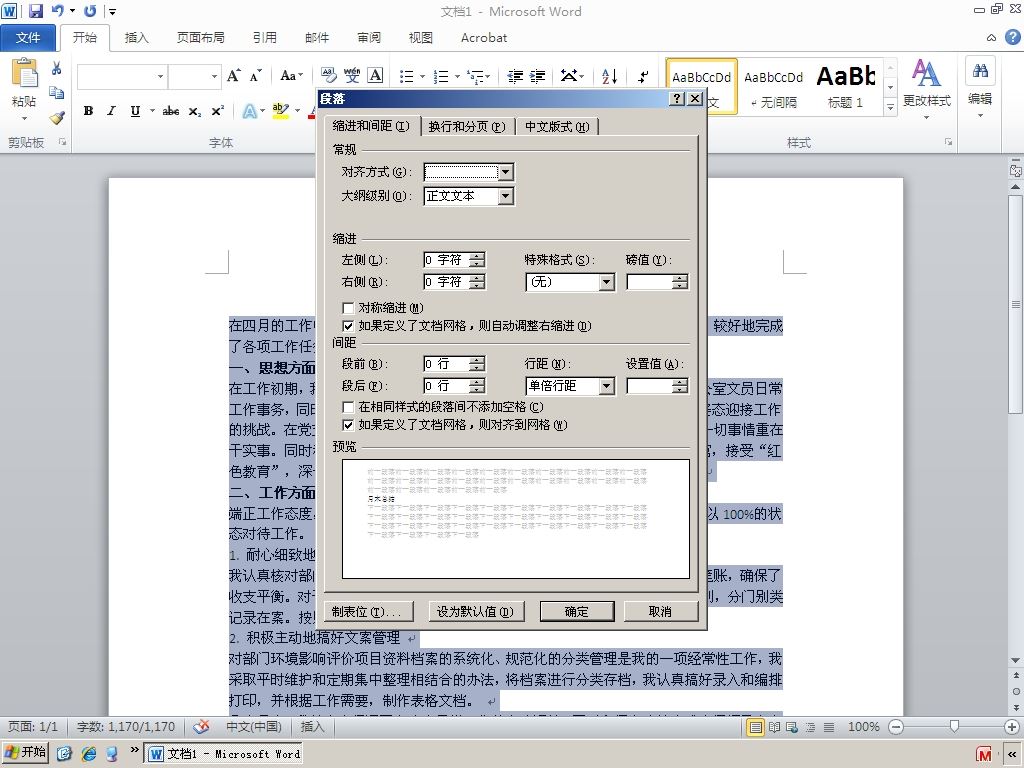Click the Cut scissors icon
Viewport: 1024px width, 768px height.
[x=56, y=68]
